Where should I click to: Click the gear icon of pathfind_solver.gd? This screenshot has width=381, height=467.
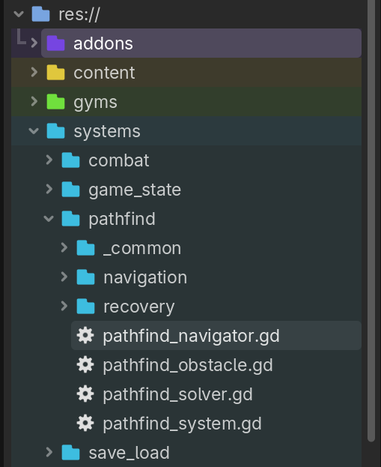[x=85, y=394]
